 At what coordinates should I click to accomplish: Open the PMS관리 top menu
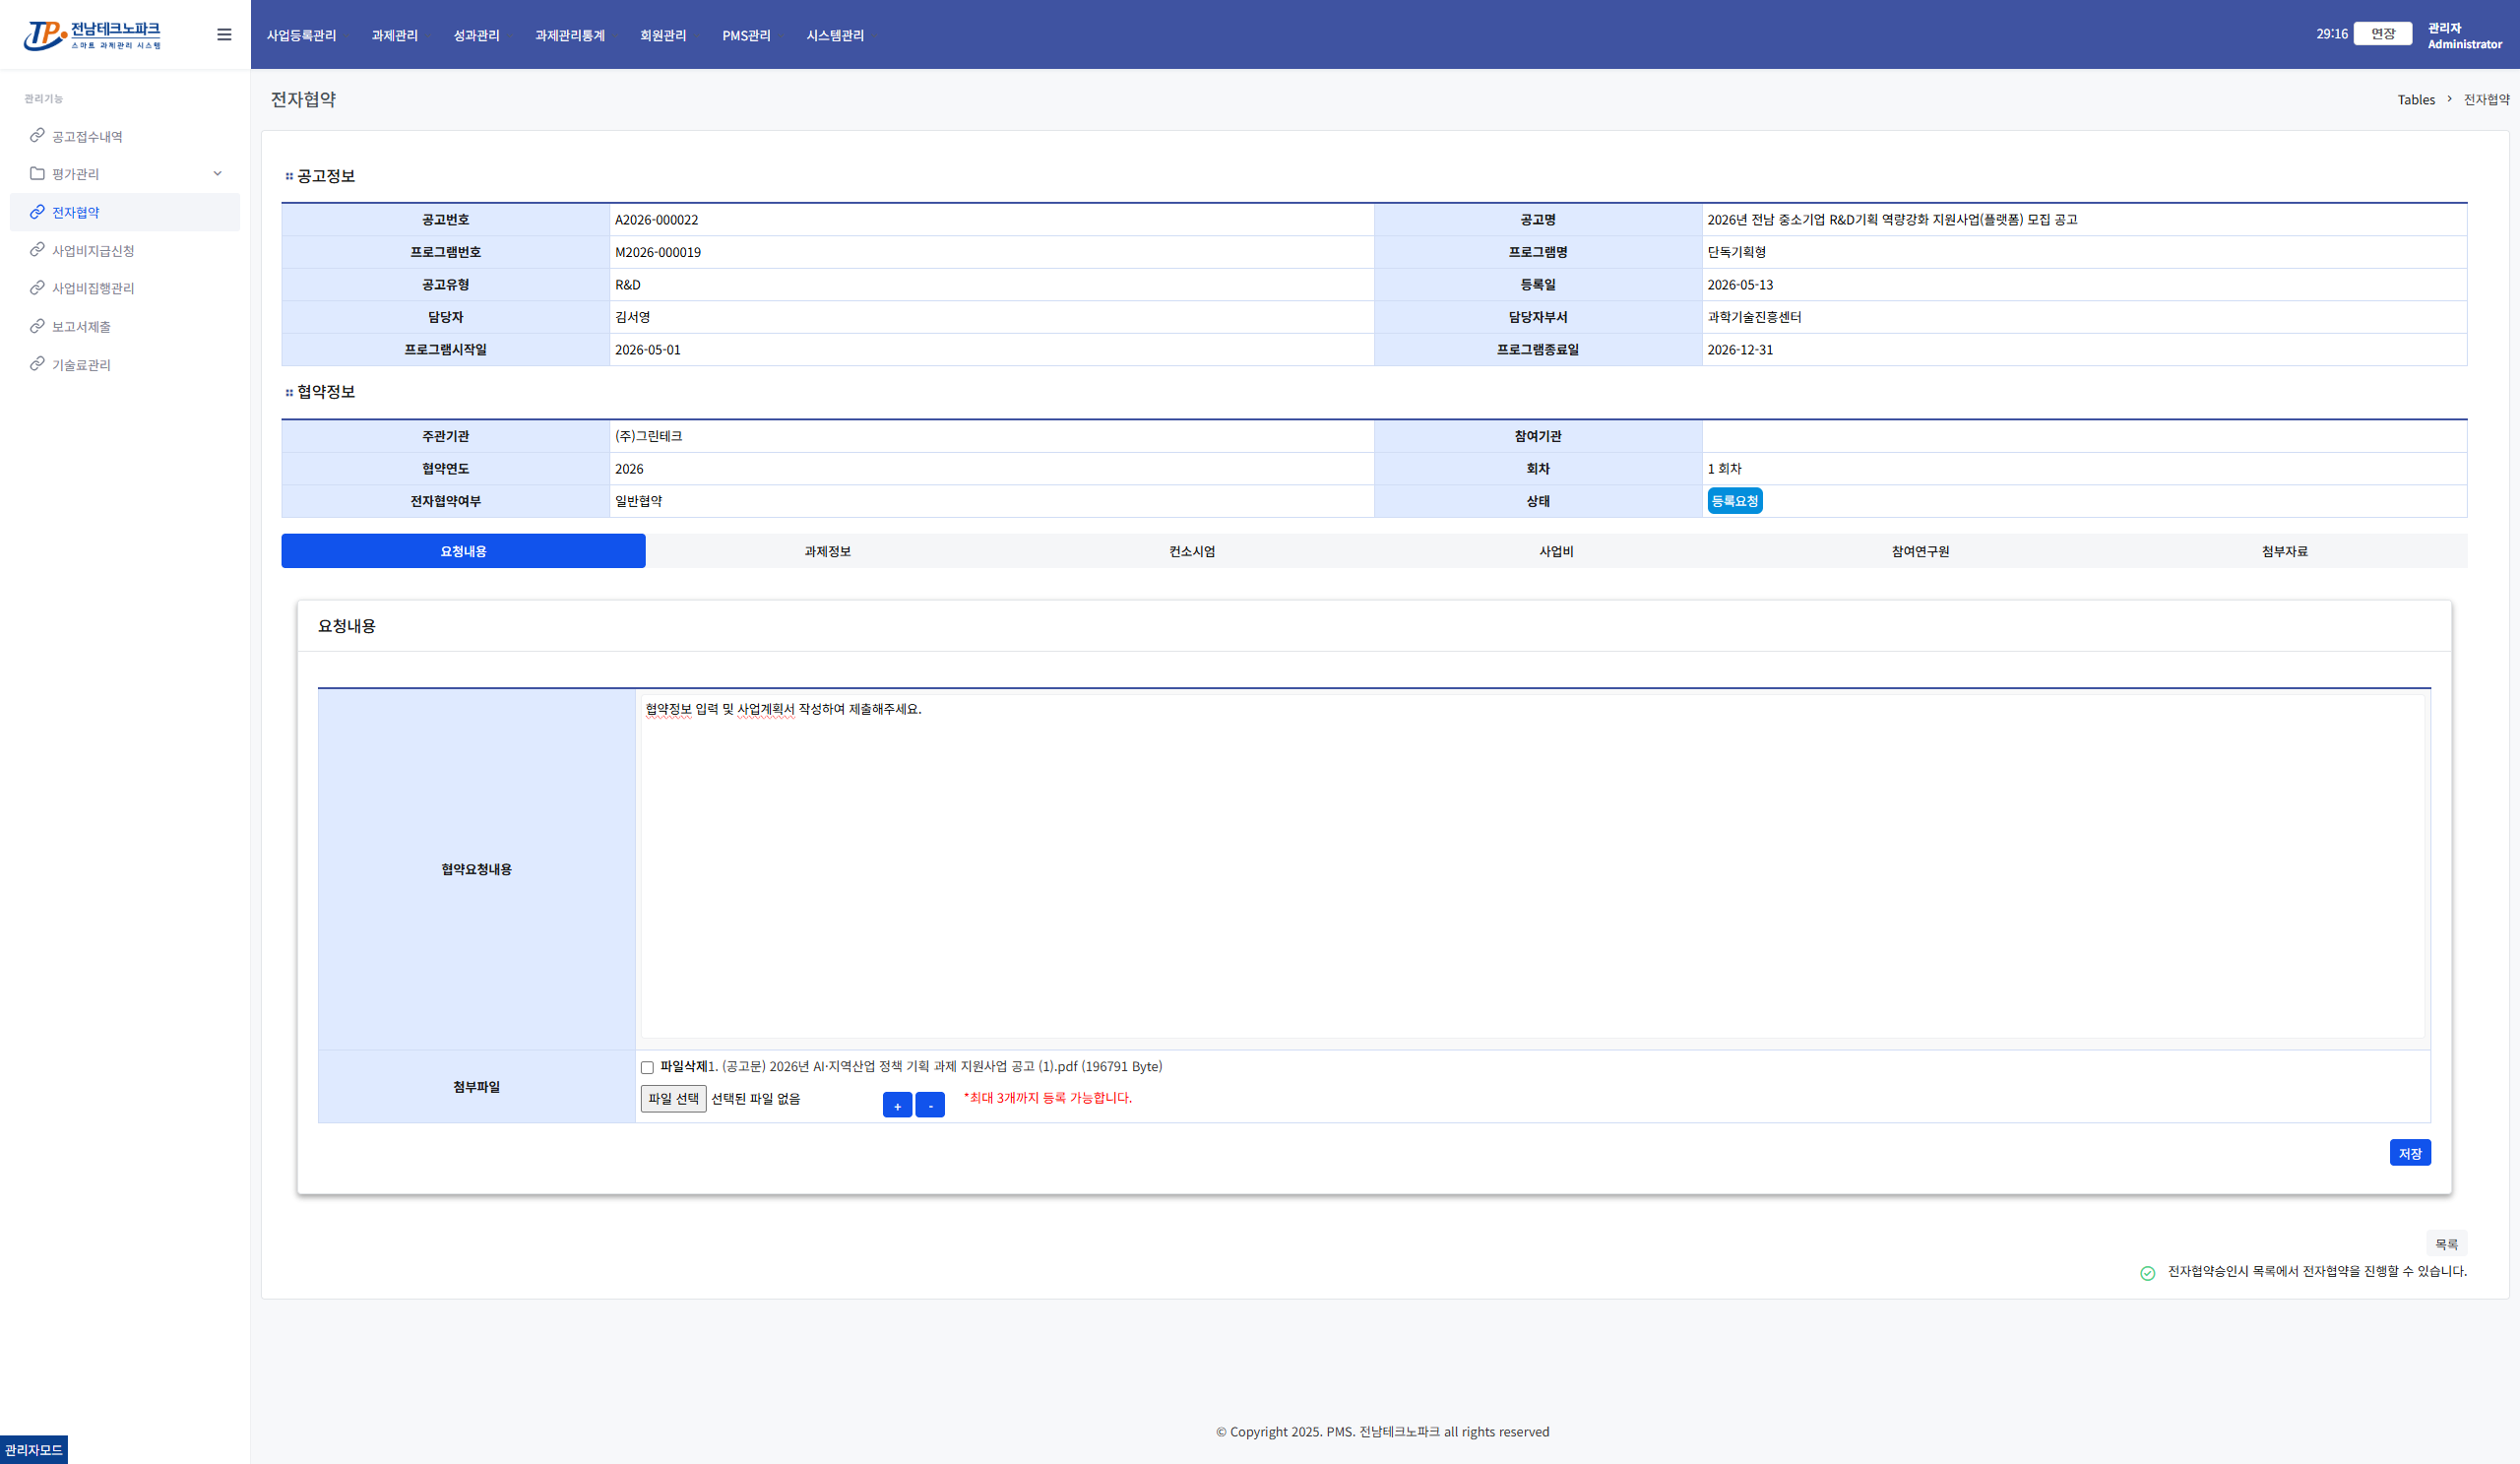tap(746, 35)
